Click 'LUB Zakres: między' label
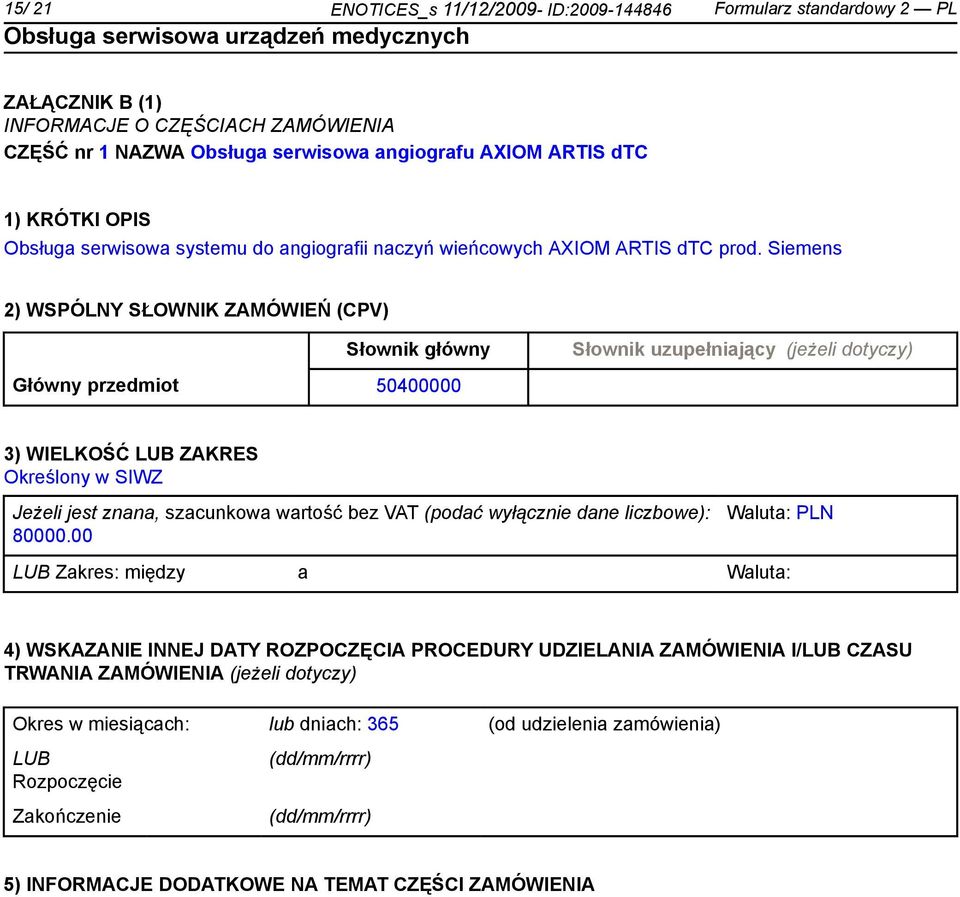Viewport: 960px width, 897px height. pyautogui.click(x=99, y=572)
